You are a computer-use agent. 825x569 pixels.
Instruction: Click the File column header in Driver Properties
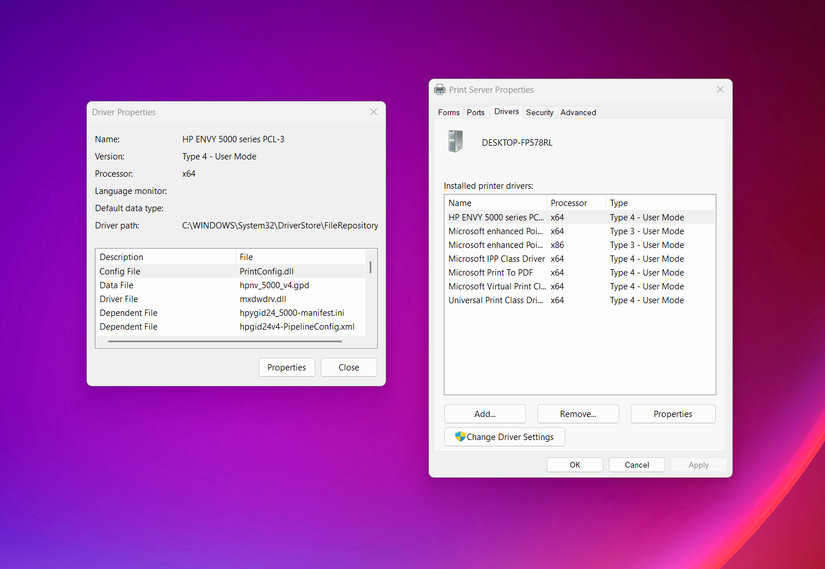point(300,257)
